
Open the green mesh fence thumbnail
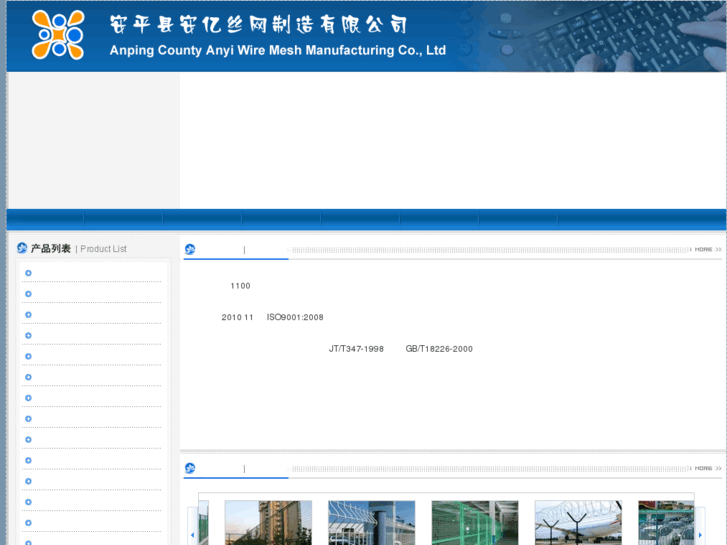point(474,523)
